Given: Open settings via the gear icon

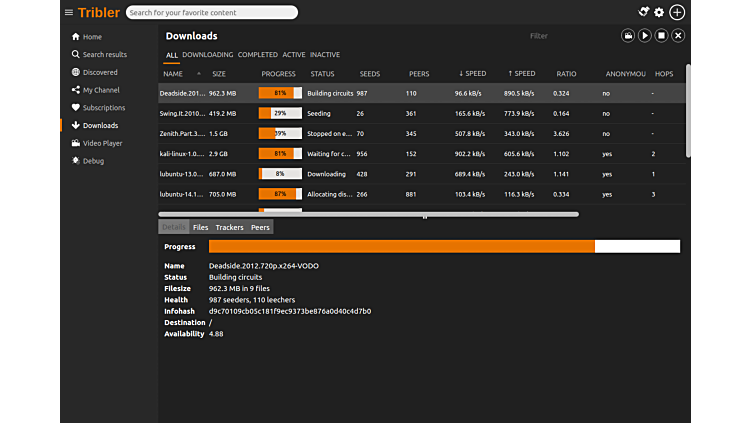Looking at the screenshot, I should pos(659,12).
